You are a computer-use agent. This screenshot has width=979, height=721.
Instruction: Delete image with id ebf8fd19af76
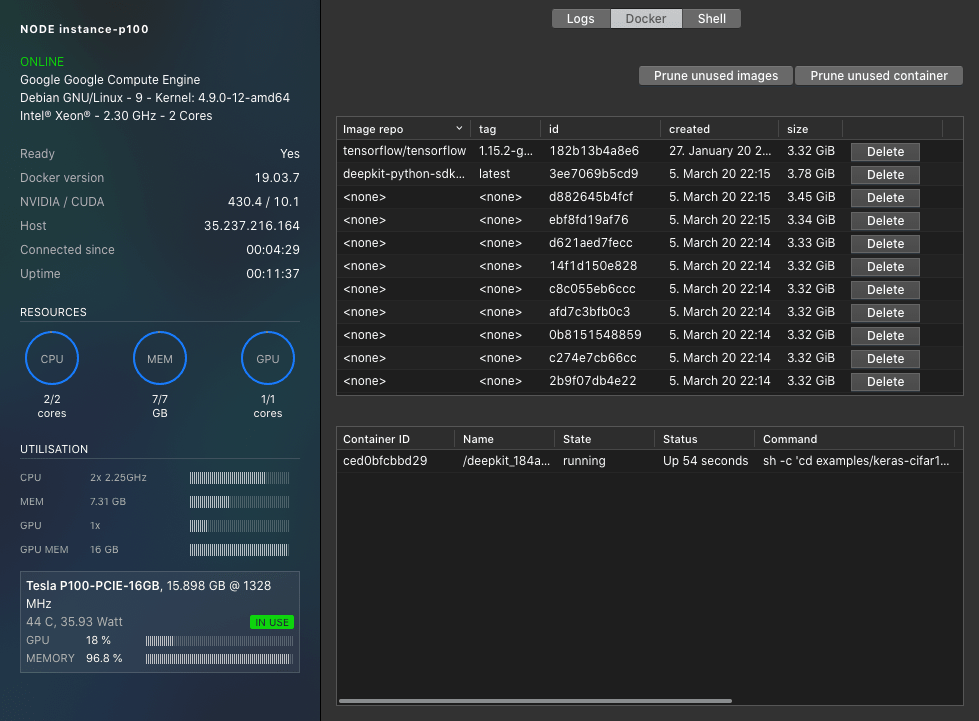(x=885, y=221)
